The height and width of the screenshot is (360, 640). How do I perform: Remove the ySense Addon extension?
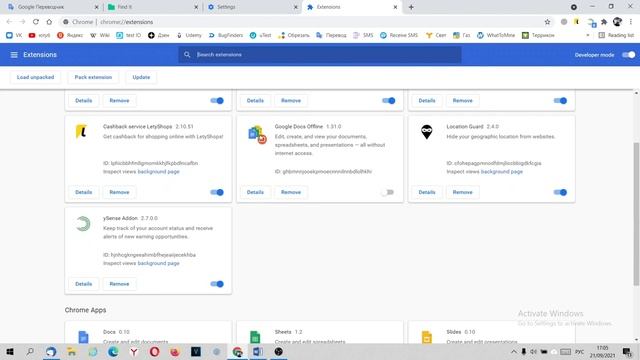(119, 284)
